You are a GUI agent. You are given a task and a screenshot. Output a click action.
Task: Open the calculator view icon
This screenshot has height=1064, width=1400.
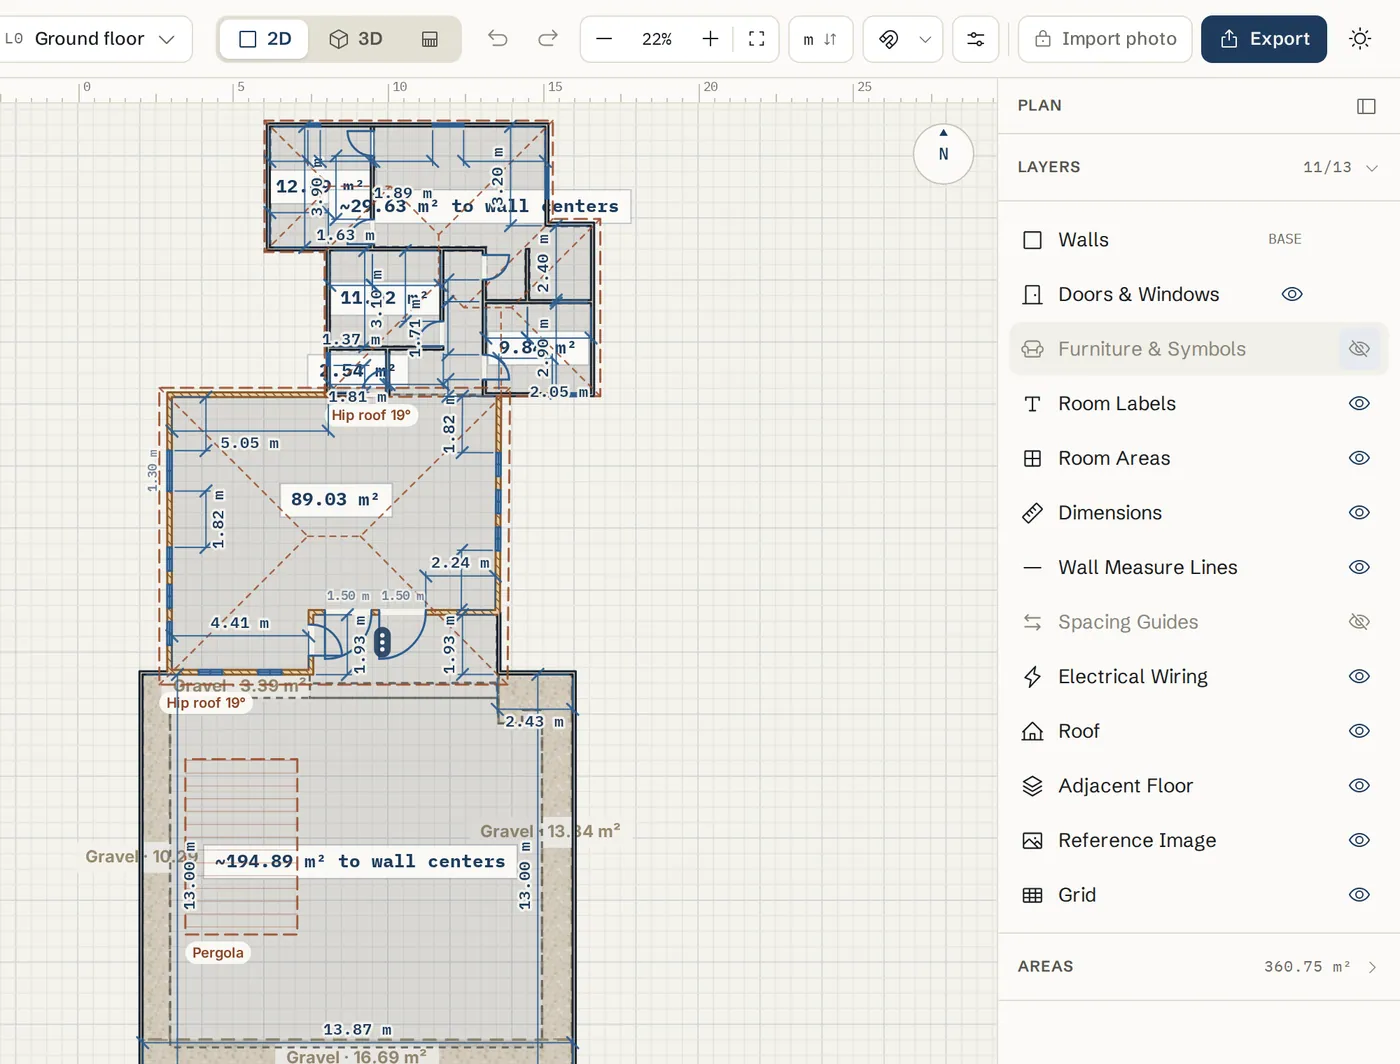point(430,39)
